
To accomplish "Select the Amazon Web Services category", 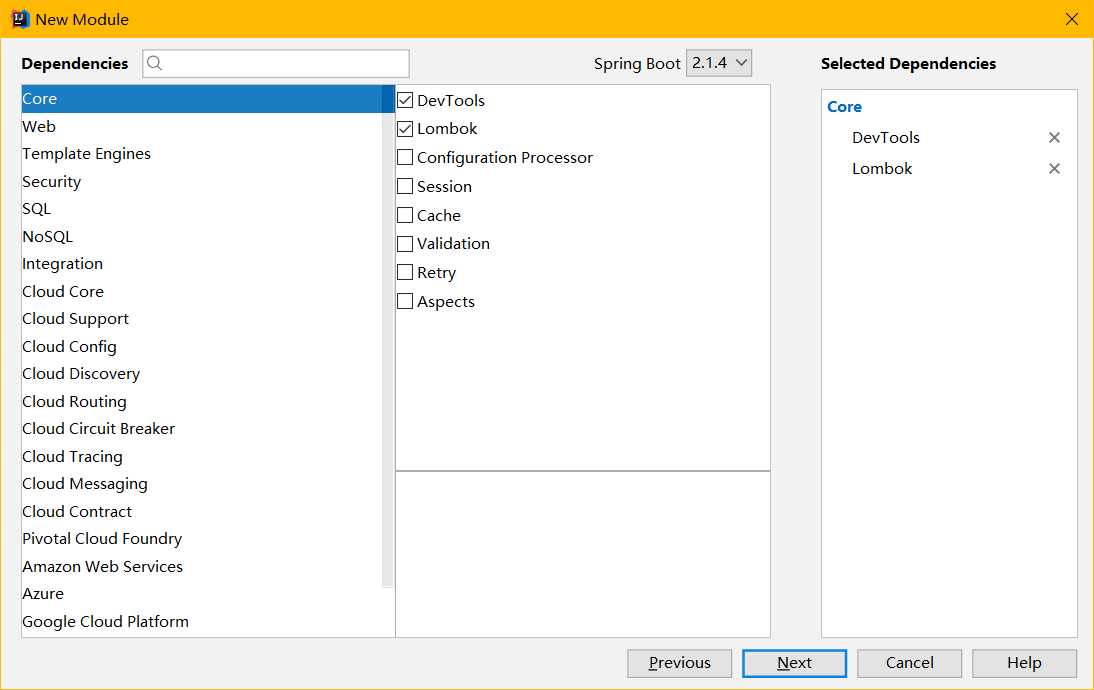I will click(202, 567).
